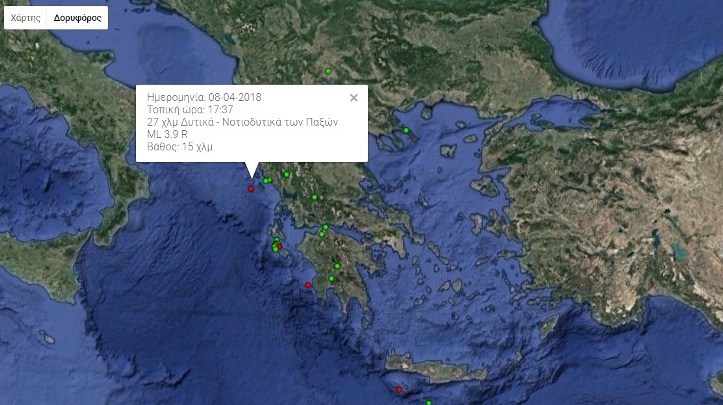Select the northern green marker near Patras gulf

click(x=326, y=227)
